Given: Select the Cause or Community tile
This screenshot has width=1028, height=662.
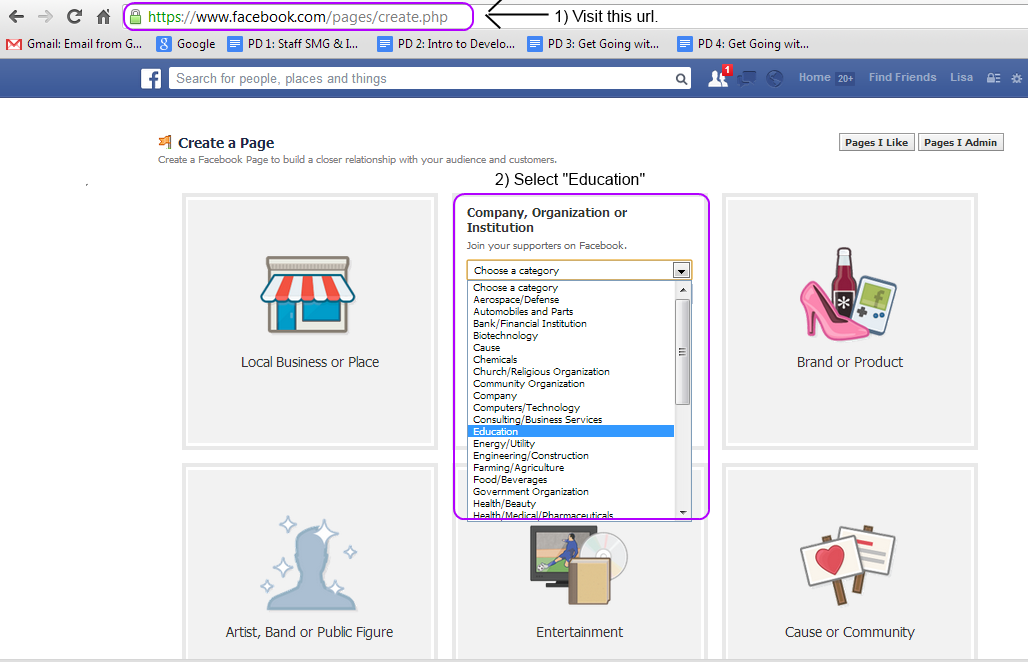Looking at the screenshot, I should pyautogui.click(x=850, y=564).
